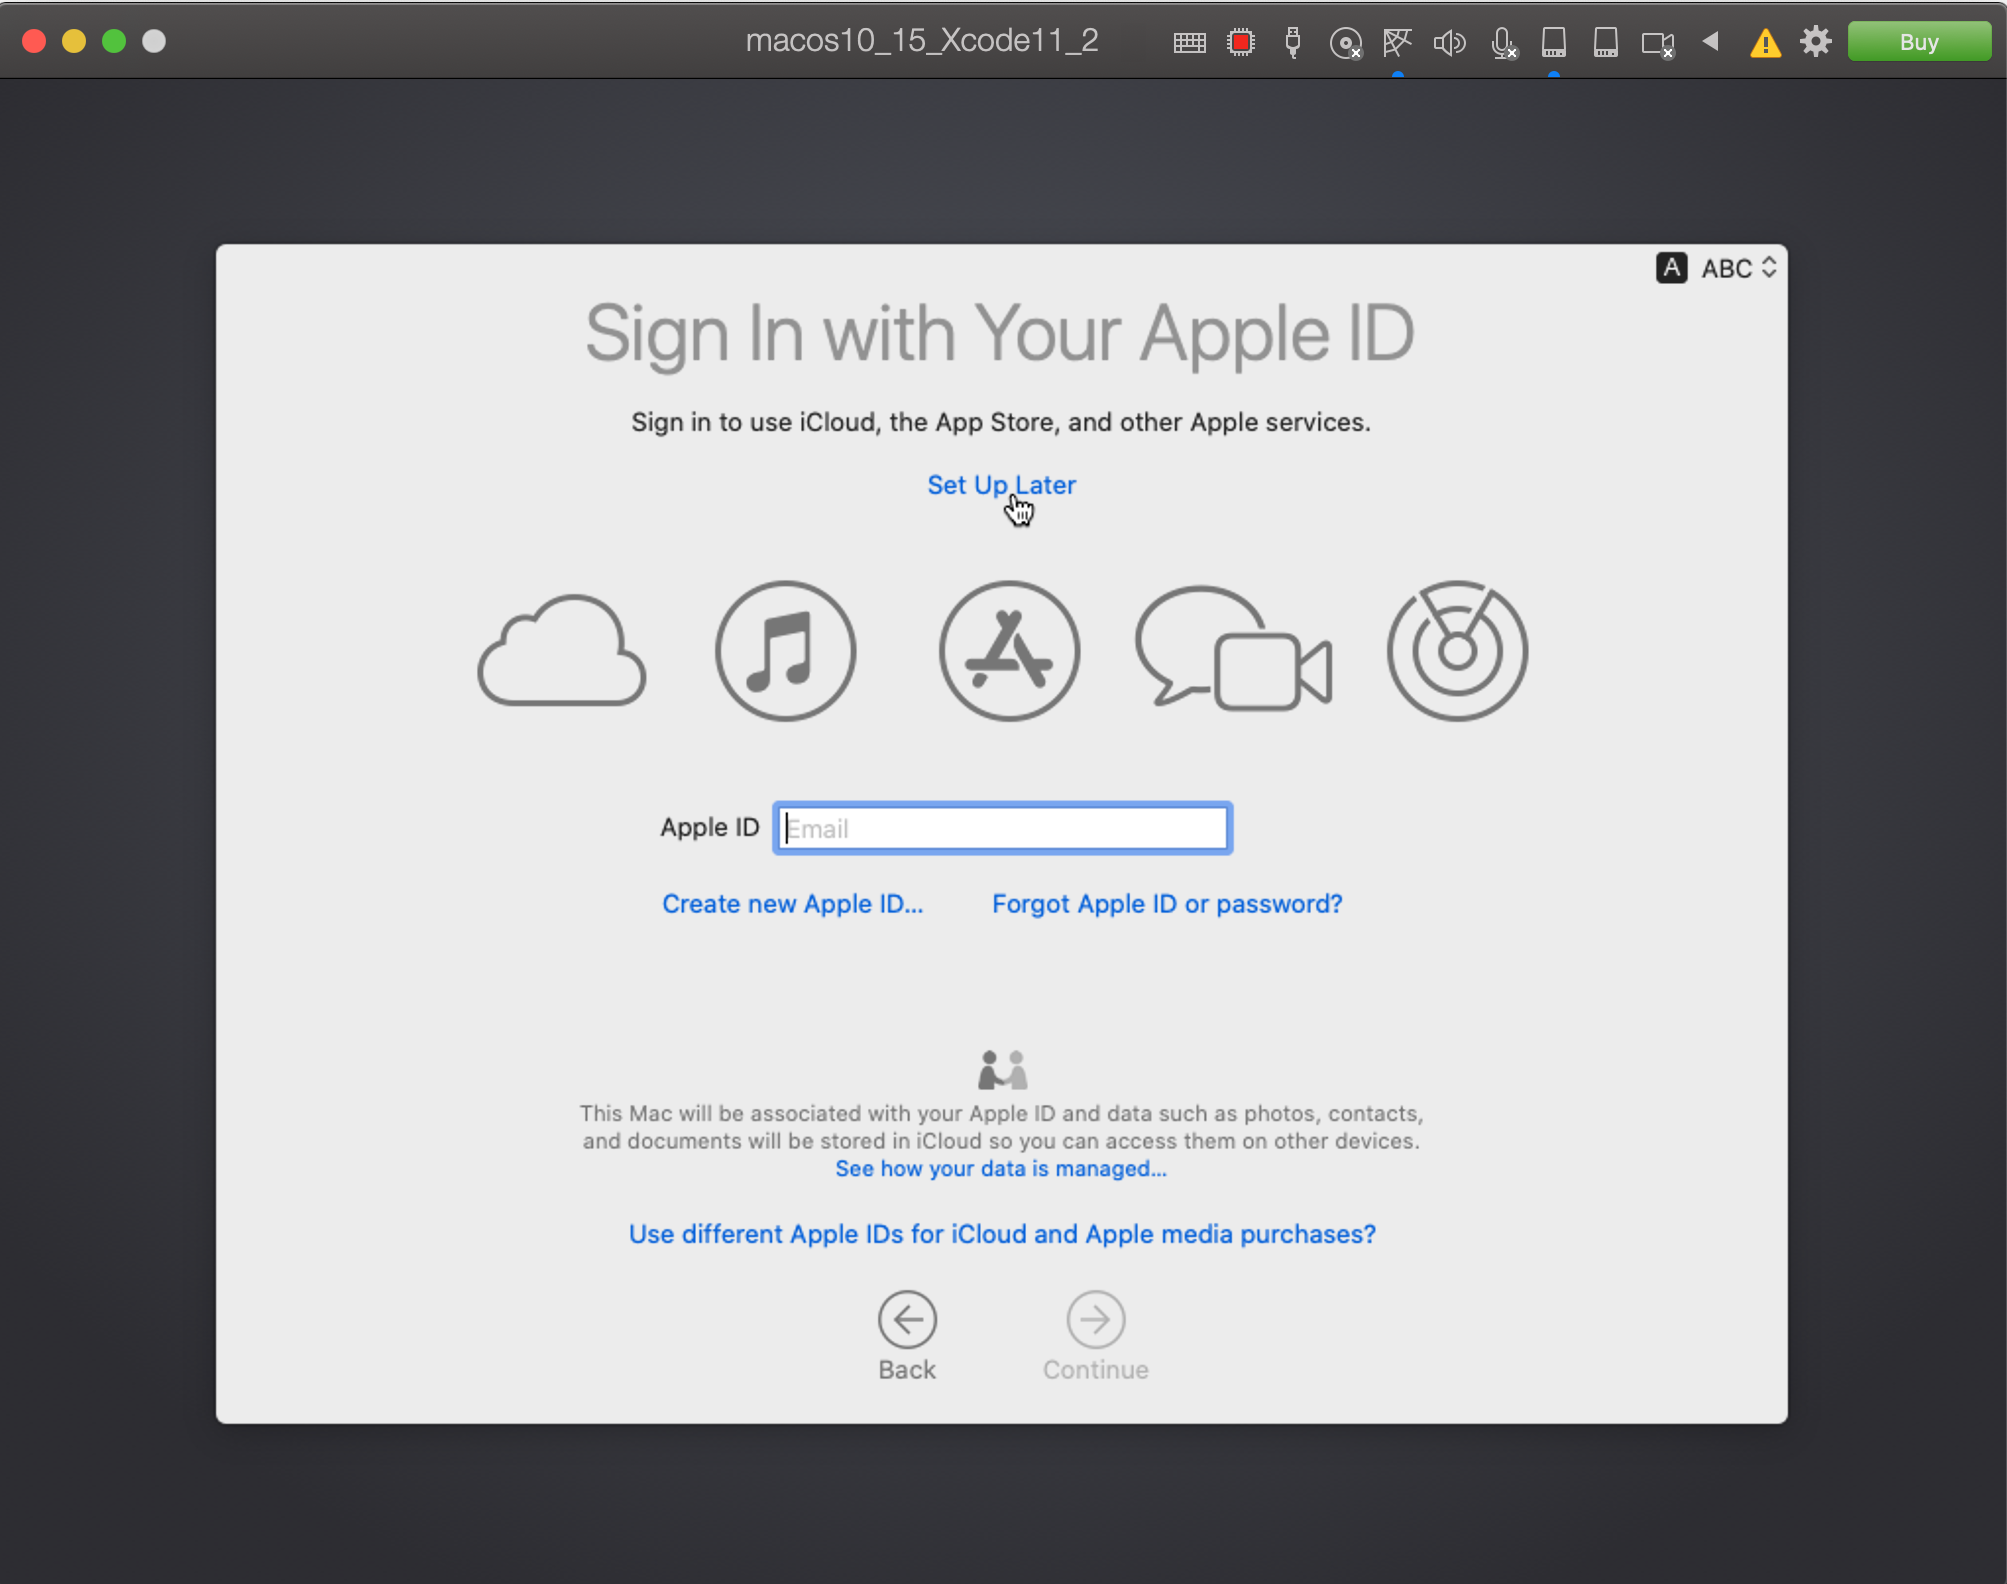
Task: Open the VM settings gear
Action: 1815,42
